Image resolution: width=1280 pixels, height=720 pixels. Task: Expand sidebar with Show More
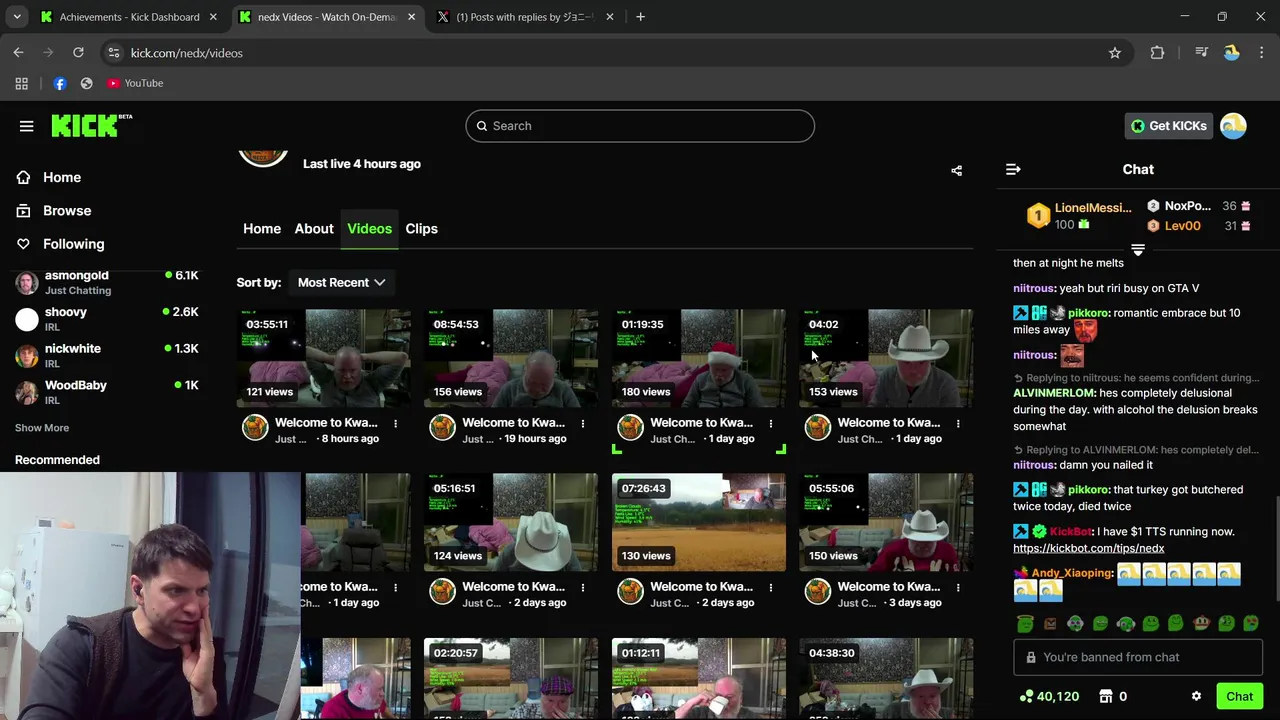[x=42, y=428]
